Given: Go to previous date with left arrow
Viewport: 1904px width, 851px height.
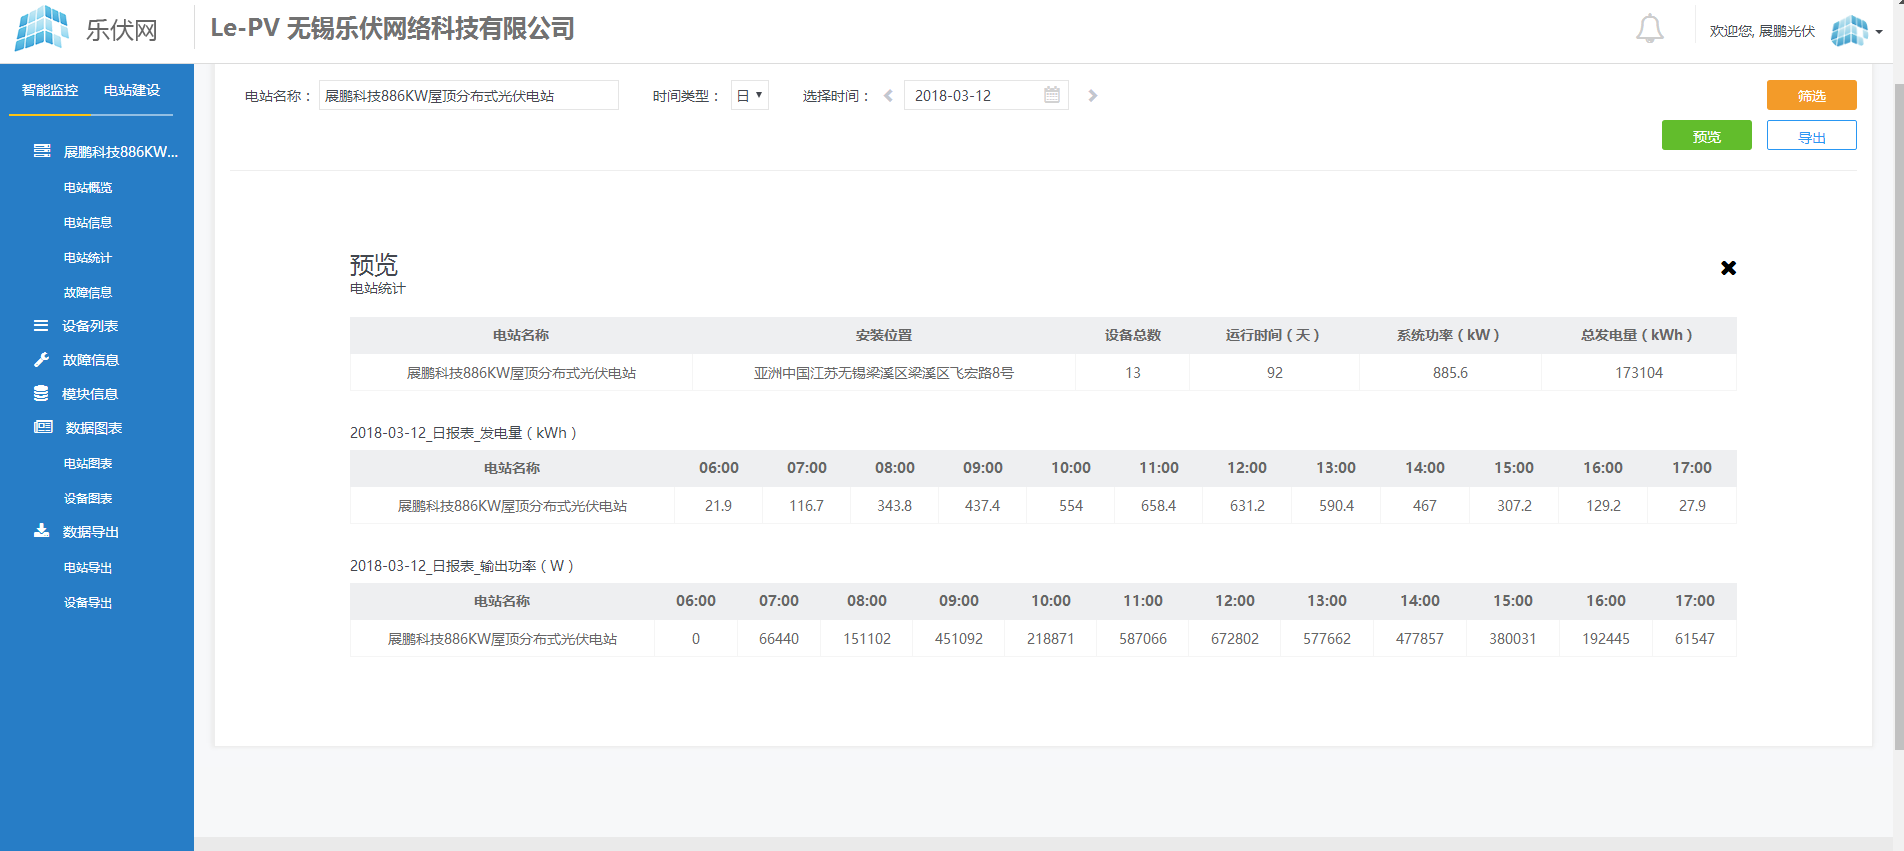Looking at the screenshot, I should pyautogui.click(x=888, y=96).
